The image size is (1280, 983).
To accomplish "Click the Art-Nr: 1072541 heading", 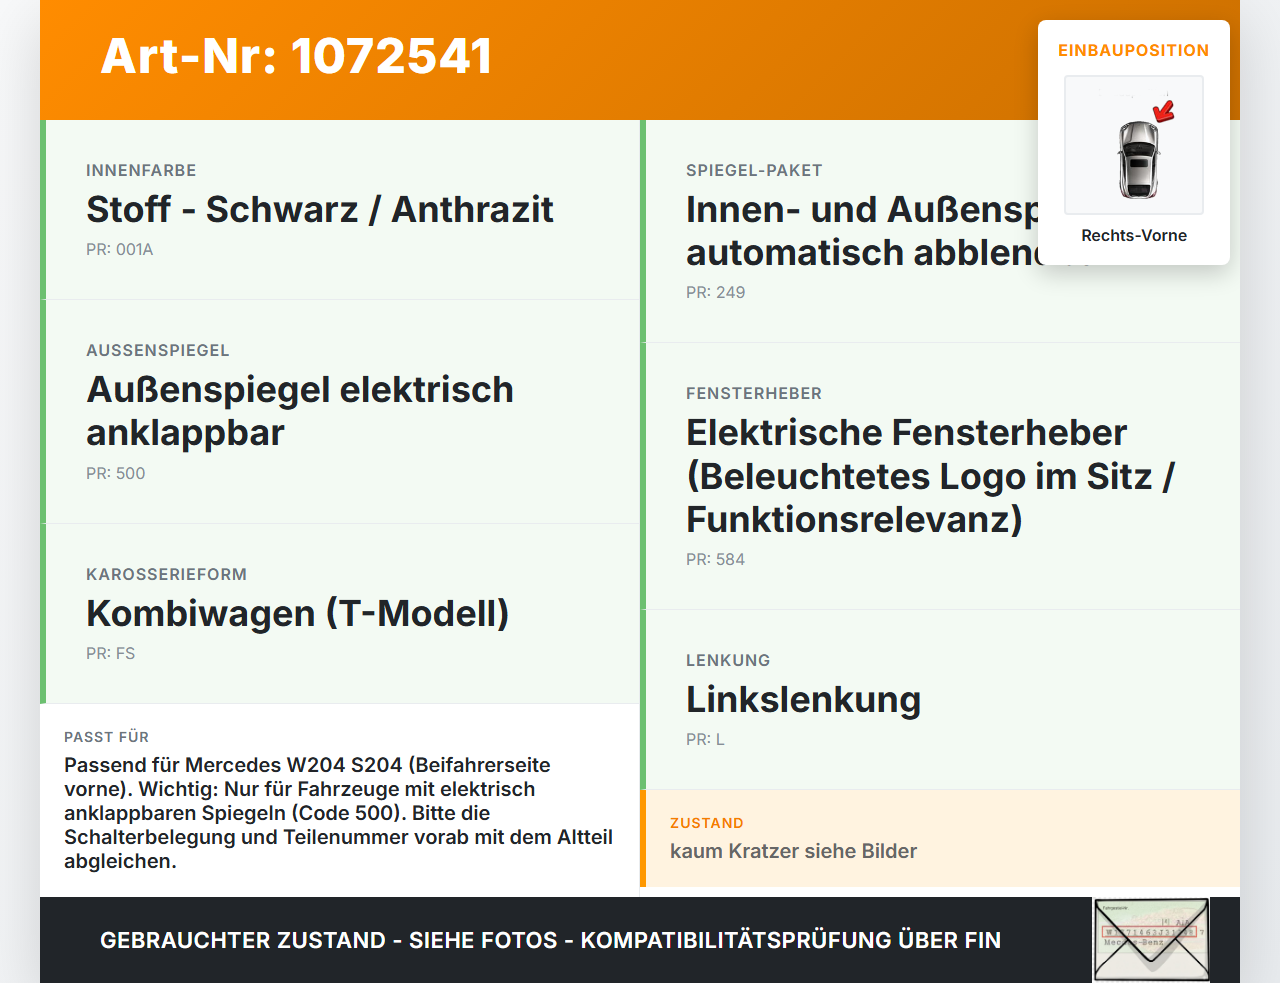I will 296,56.
